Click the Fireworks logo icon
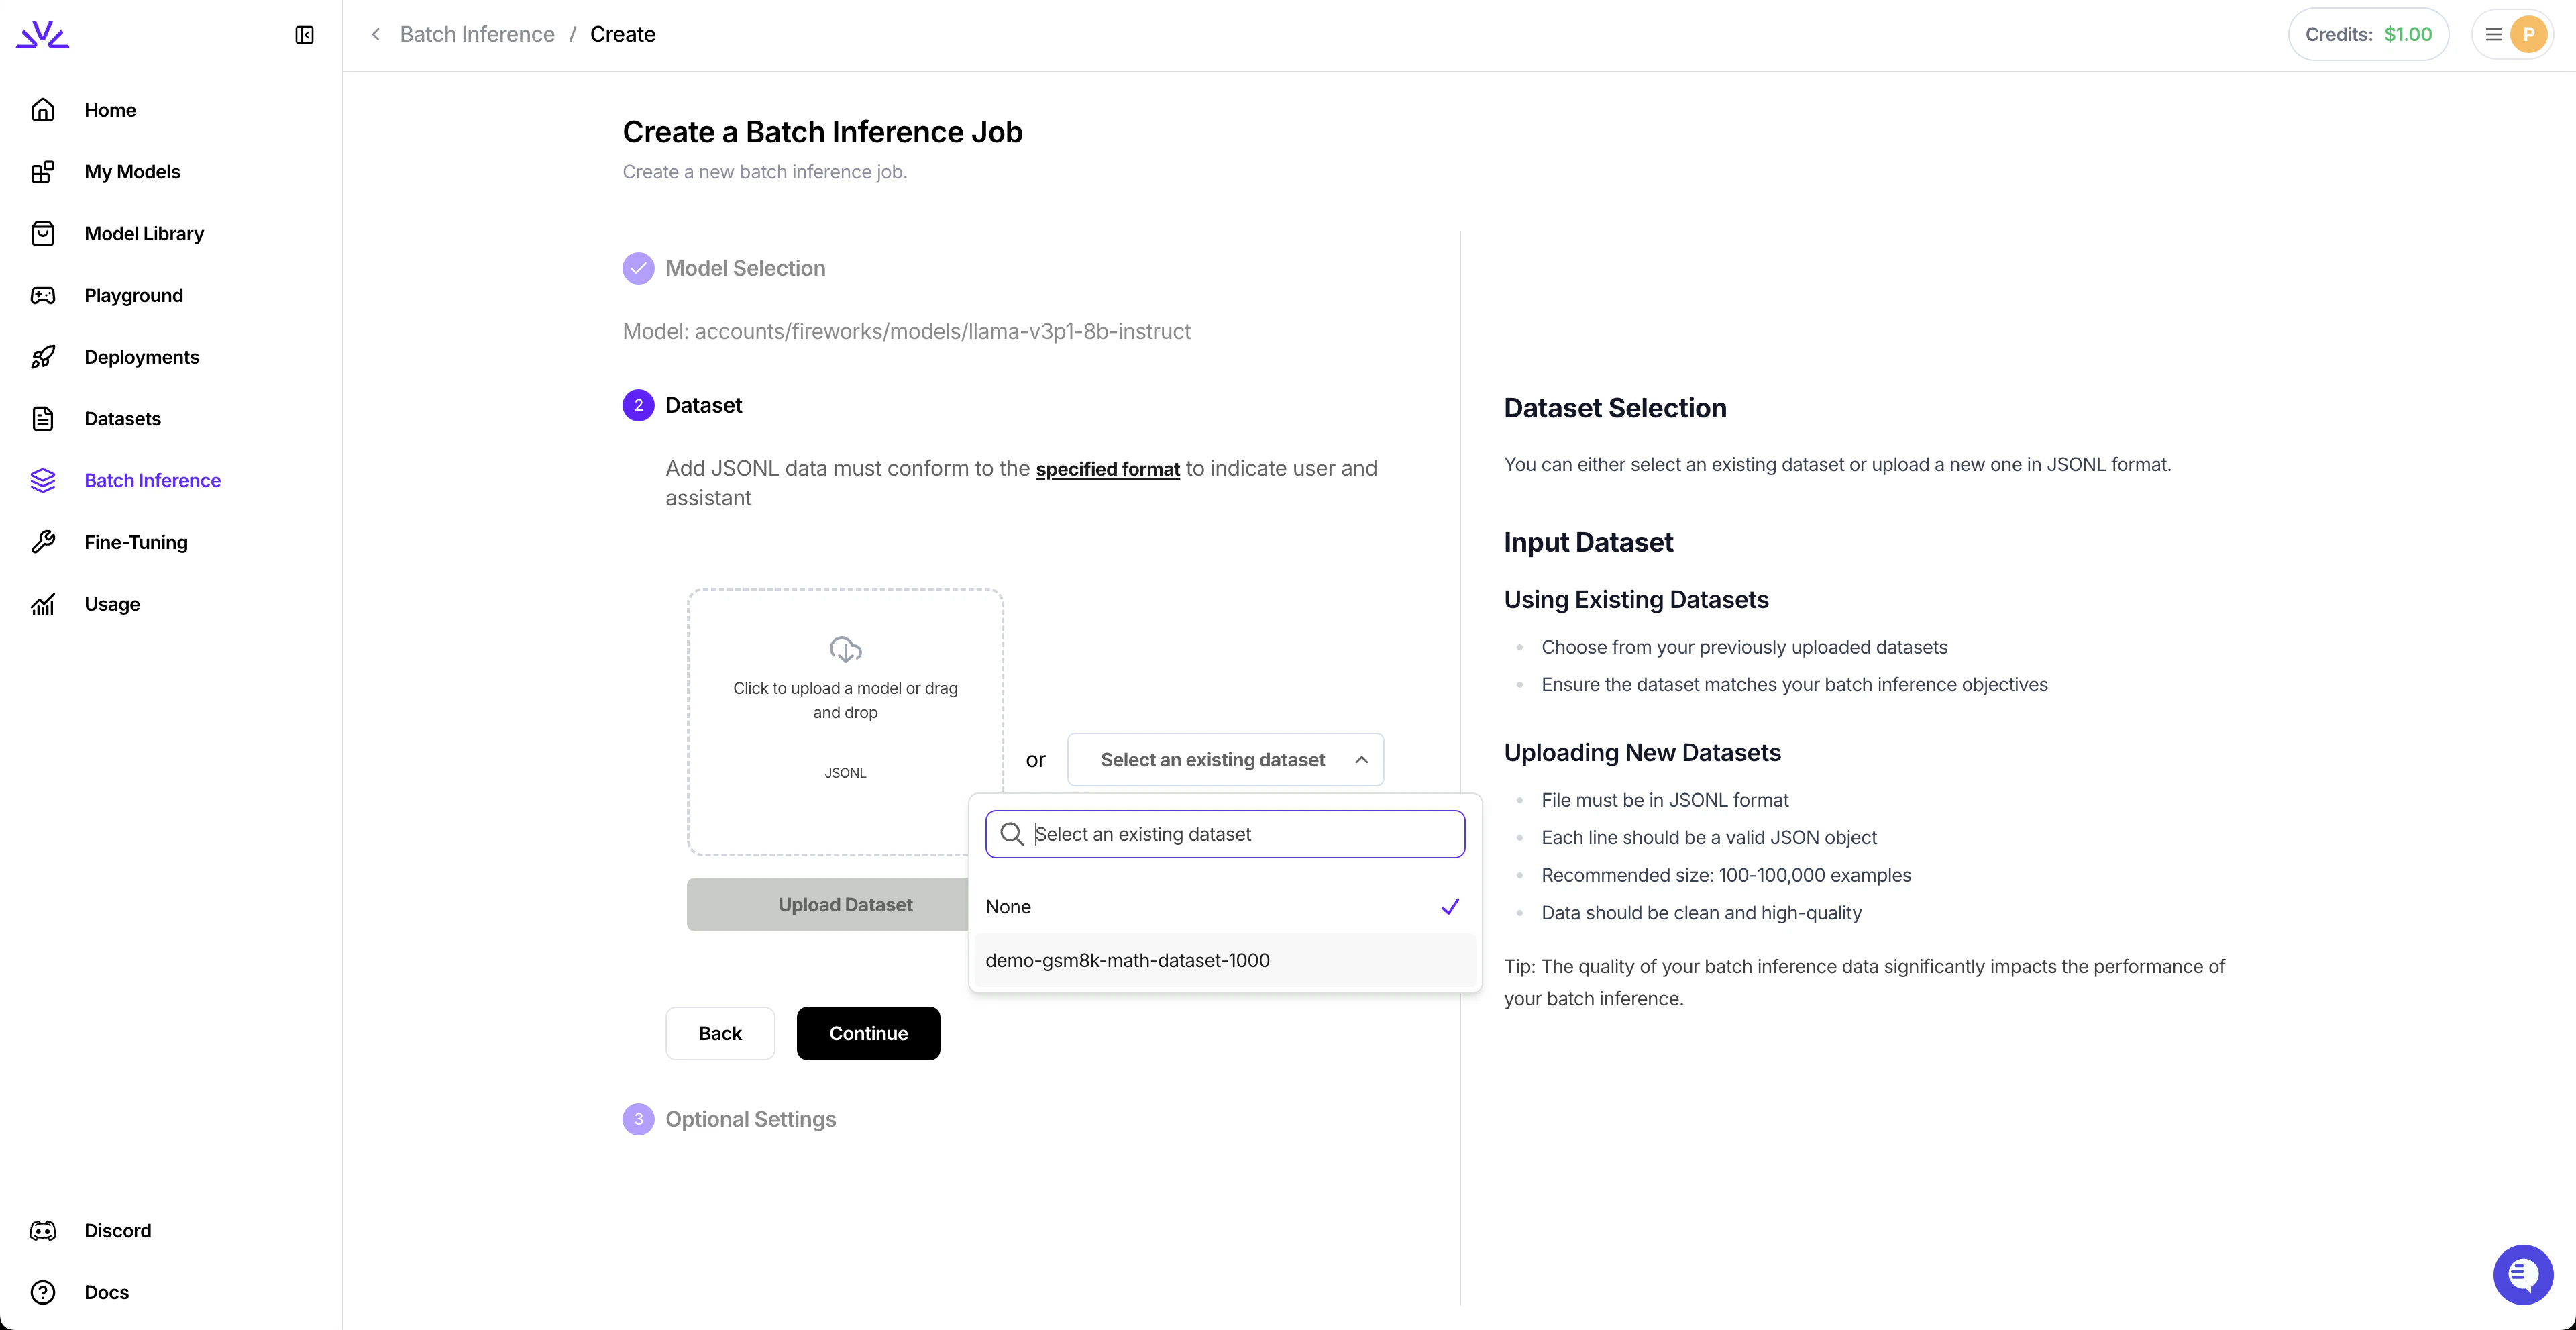2576x1330 pixels. [43, 35]
